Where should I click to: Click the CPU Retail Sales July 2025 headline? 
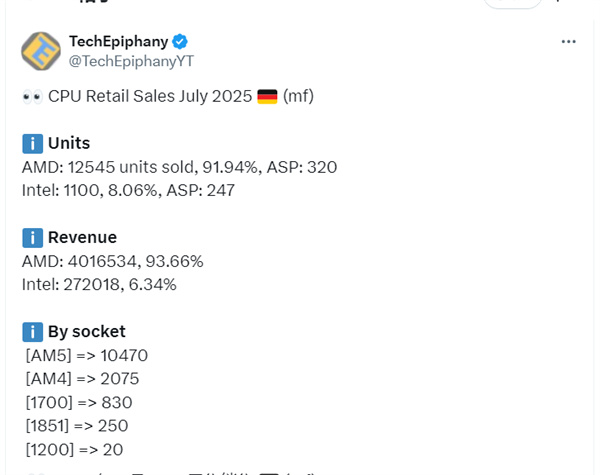click(150, 96)
